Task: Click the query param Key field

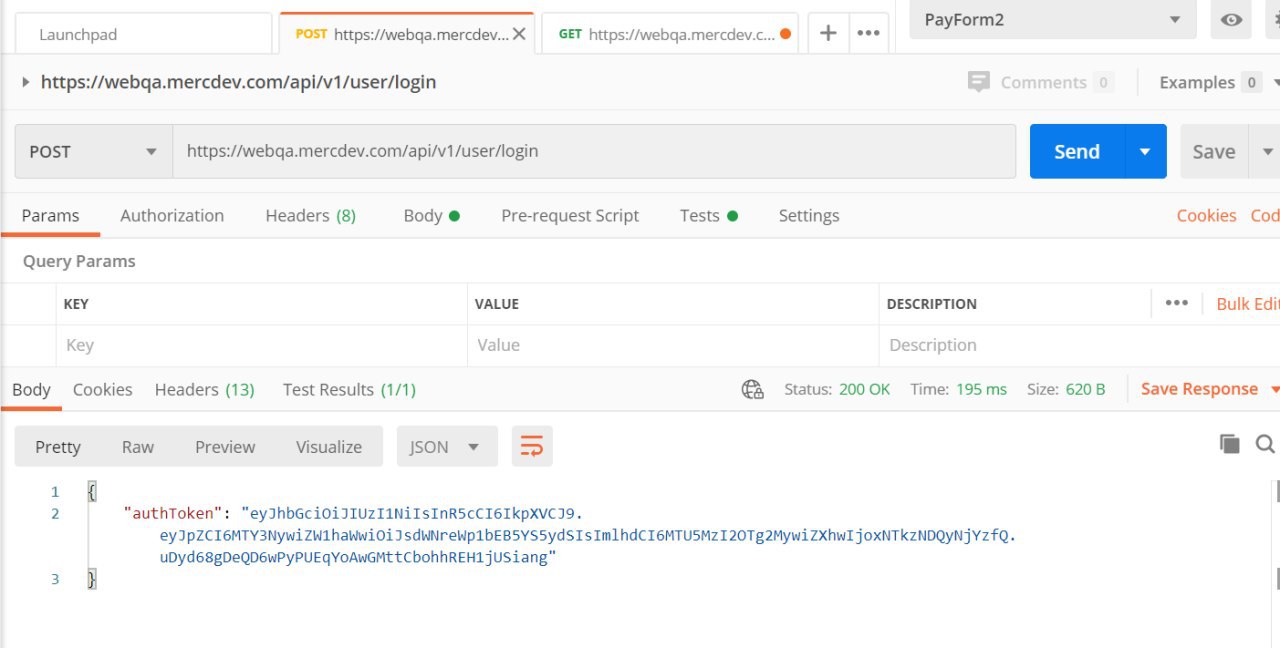Action: (261, 345)
